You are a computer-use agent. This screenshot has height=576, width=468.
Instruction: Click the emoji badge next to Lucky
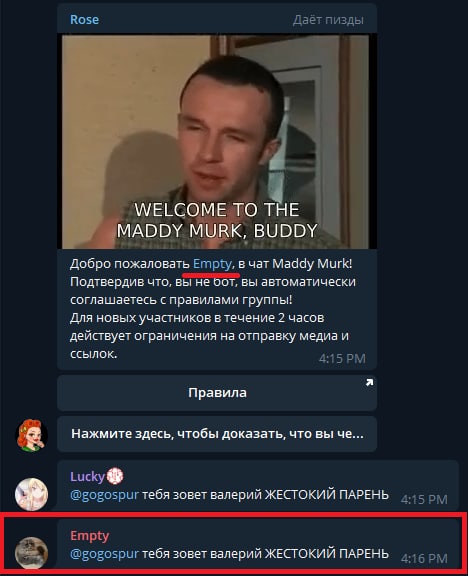(x=115, y=476)
